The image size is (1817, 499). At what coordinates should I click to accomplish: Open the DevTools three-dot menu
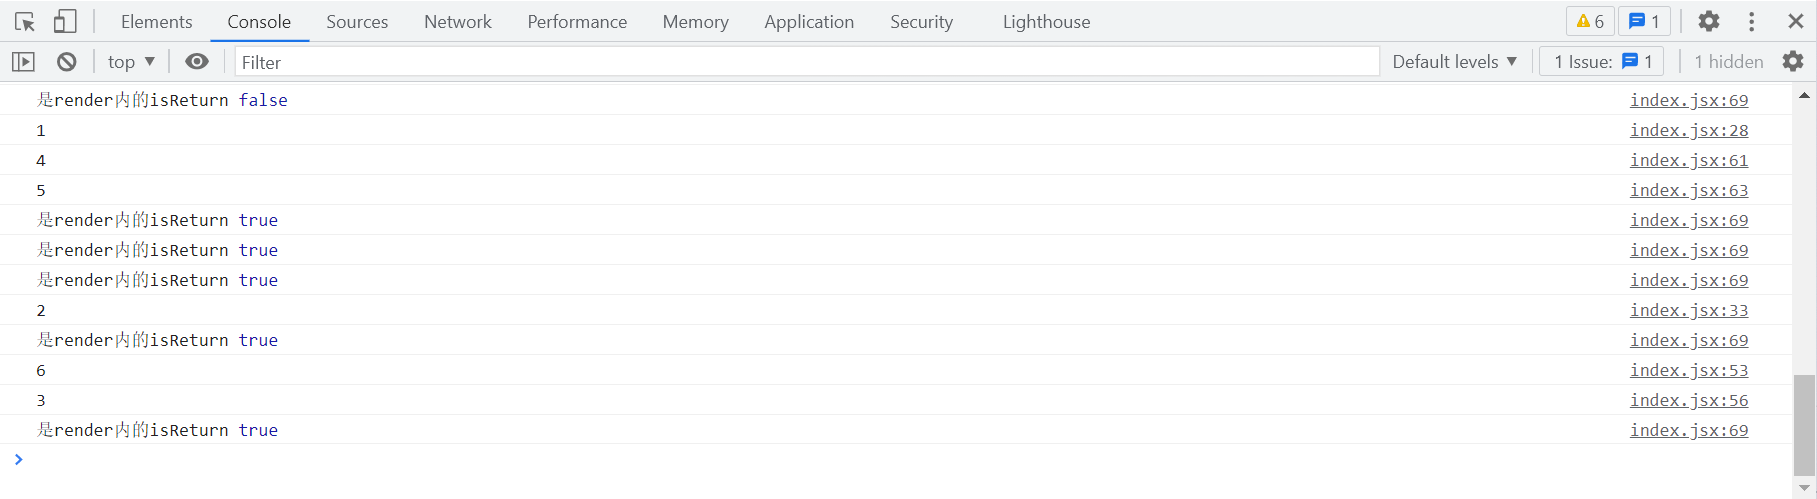click(1751, 22)
